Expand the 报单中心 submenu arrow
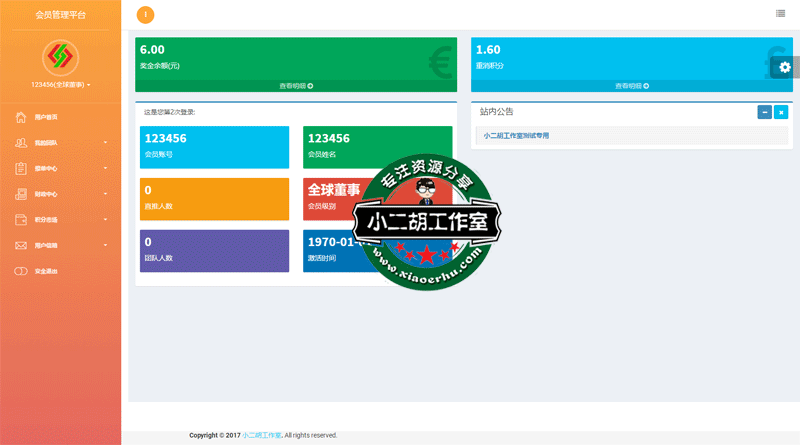This screenshot has width=800, height=445. coord(104,169)
